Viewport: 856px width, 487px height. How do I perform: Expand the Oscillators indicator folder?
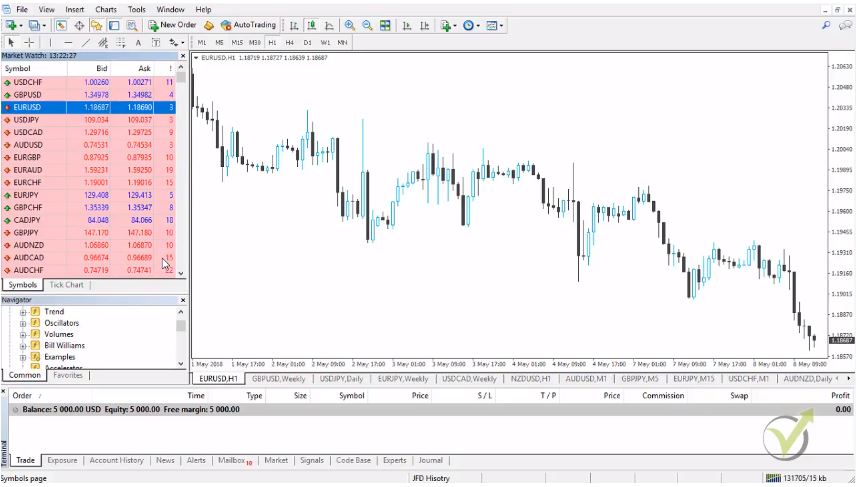coord(22,323)
